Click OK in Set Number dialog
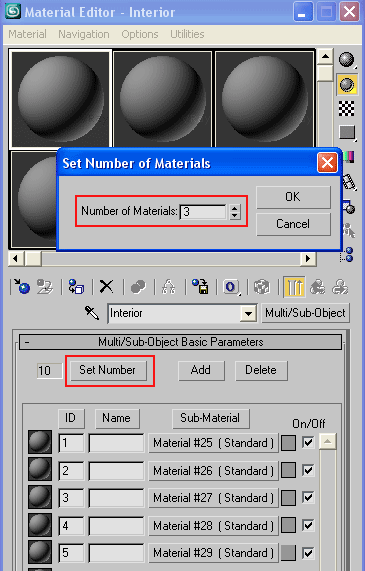365x571 pixels. [293, 197]
